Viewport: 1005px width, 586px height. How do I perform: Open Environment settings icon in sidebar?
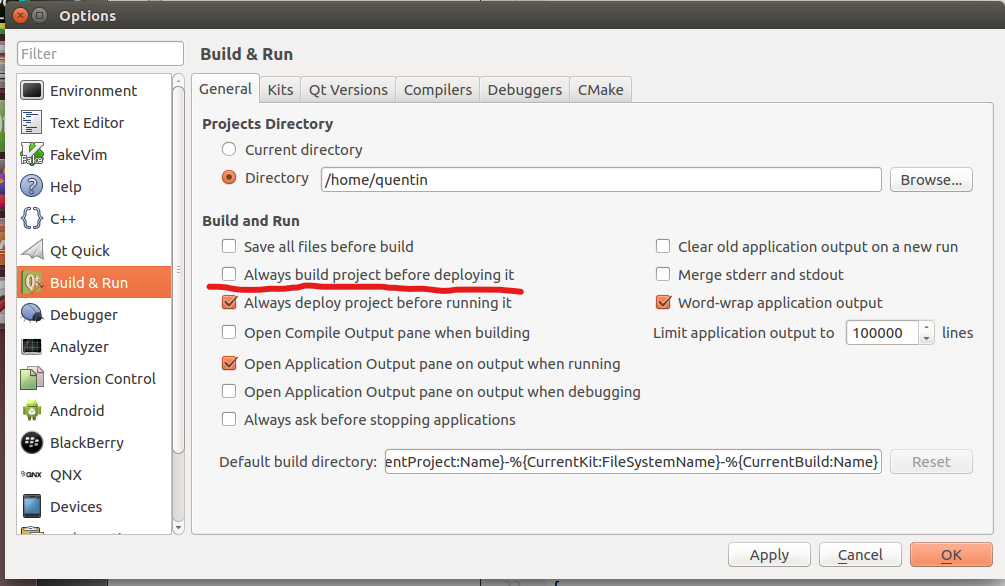coord(31,90)
